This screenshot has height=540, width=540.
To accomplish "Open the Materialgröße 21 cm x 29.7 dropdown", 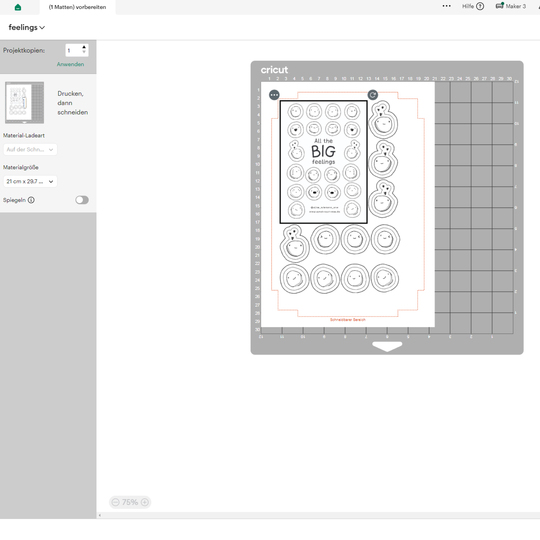I will coord(30,181).
